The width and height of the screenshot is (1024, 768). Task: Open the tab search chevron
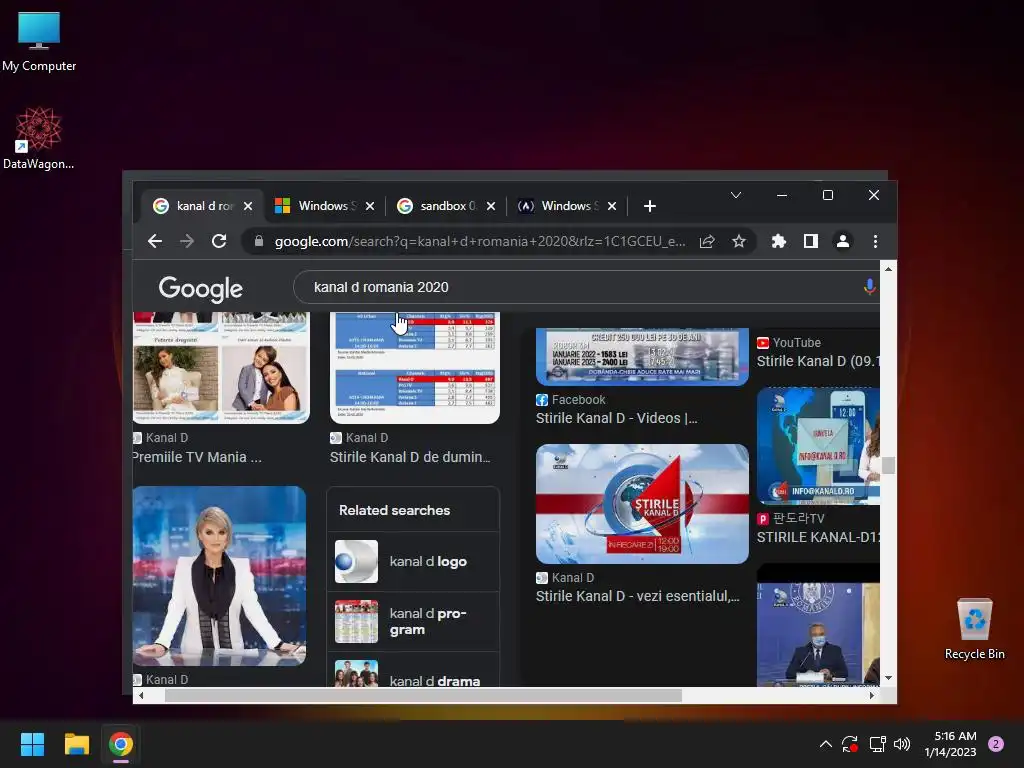[735, 195]
